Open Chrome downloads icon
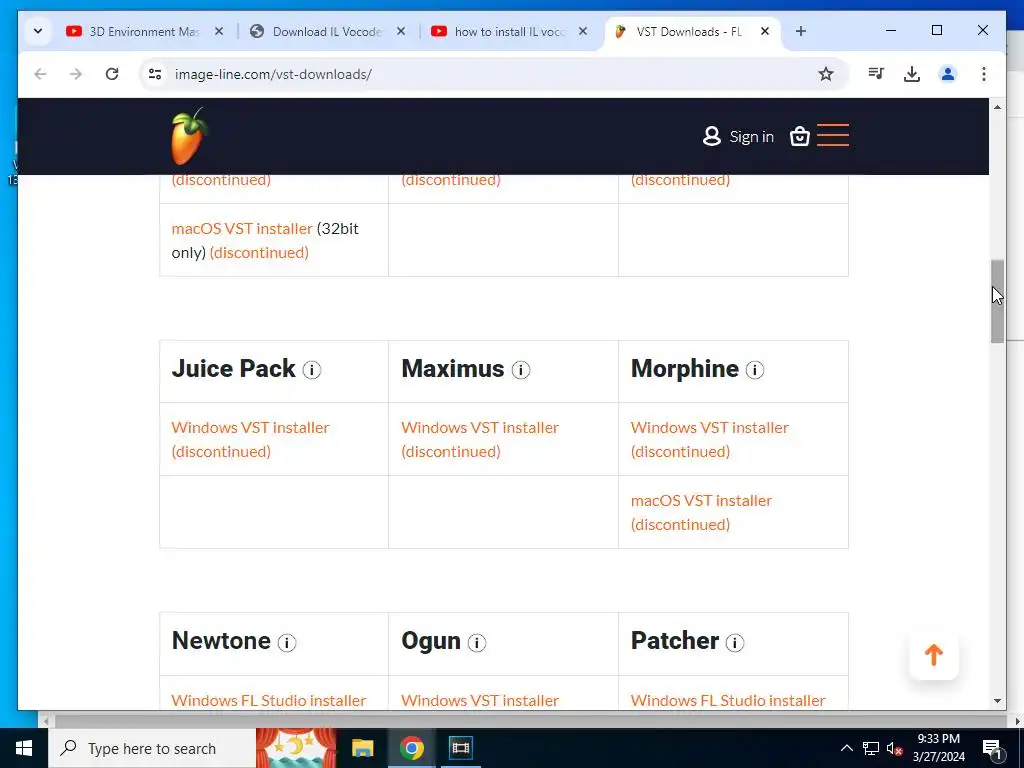Viewport: 1024px width, 768px height. (x=912, y=74)
